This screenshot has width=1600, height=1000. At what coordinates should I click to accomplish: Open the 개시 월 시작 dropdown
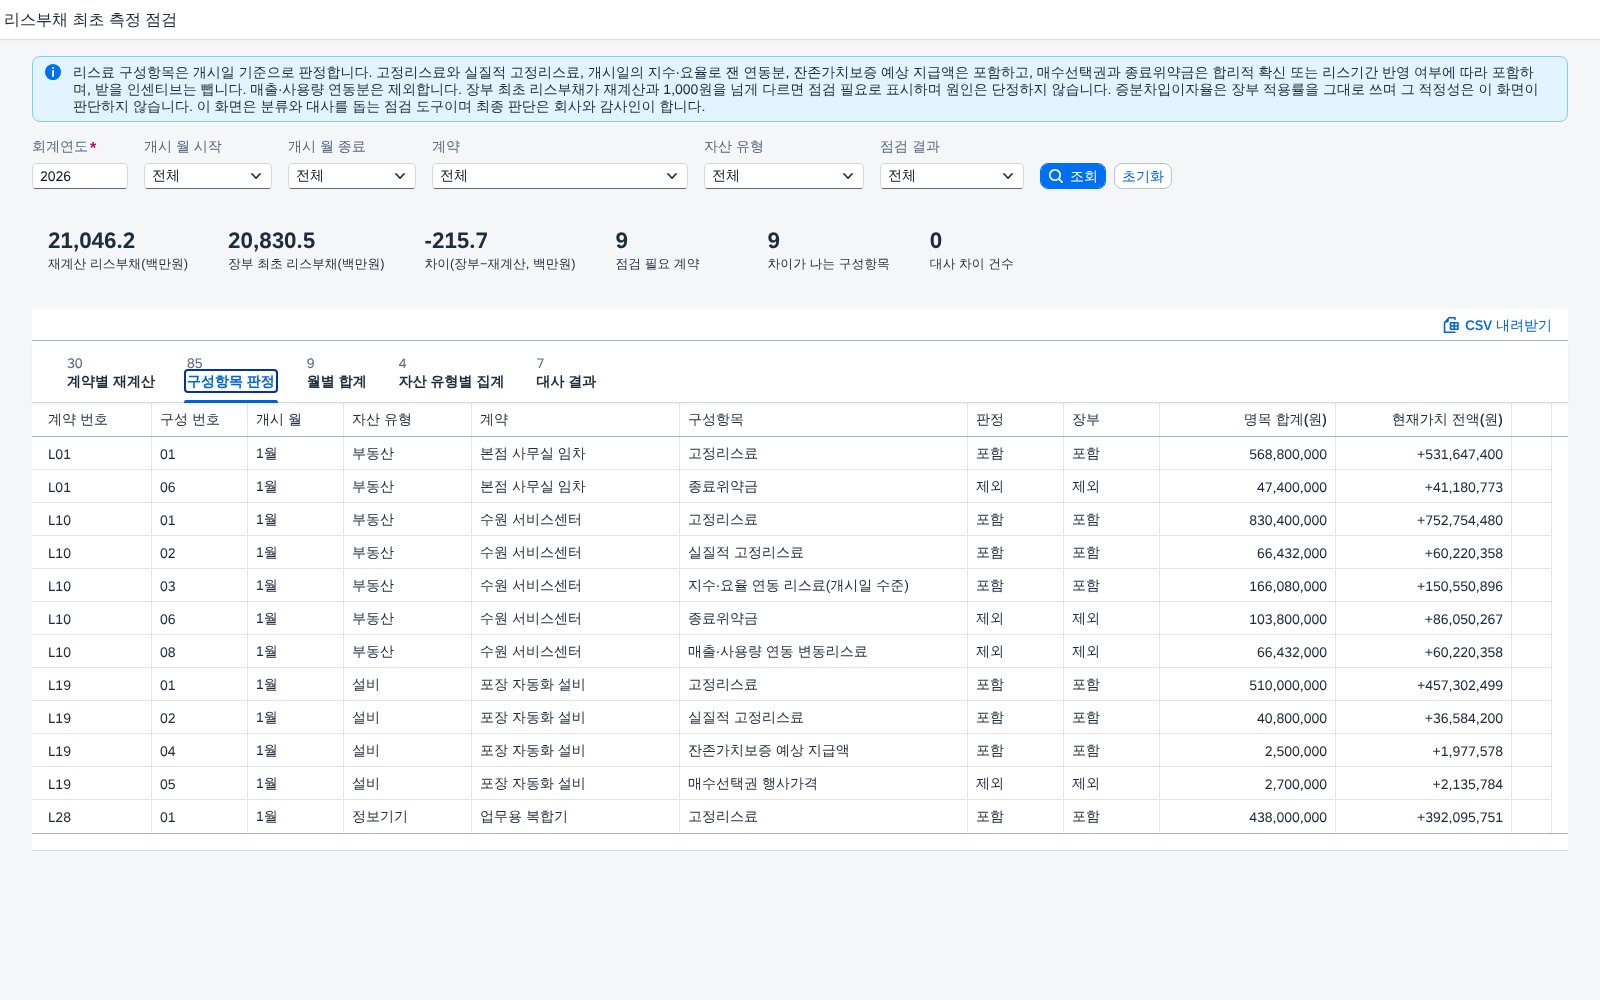(x=208, y=176)
